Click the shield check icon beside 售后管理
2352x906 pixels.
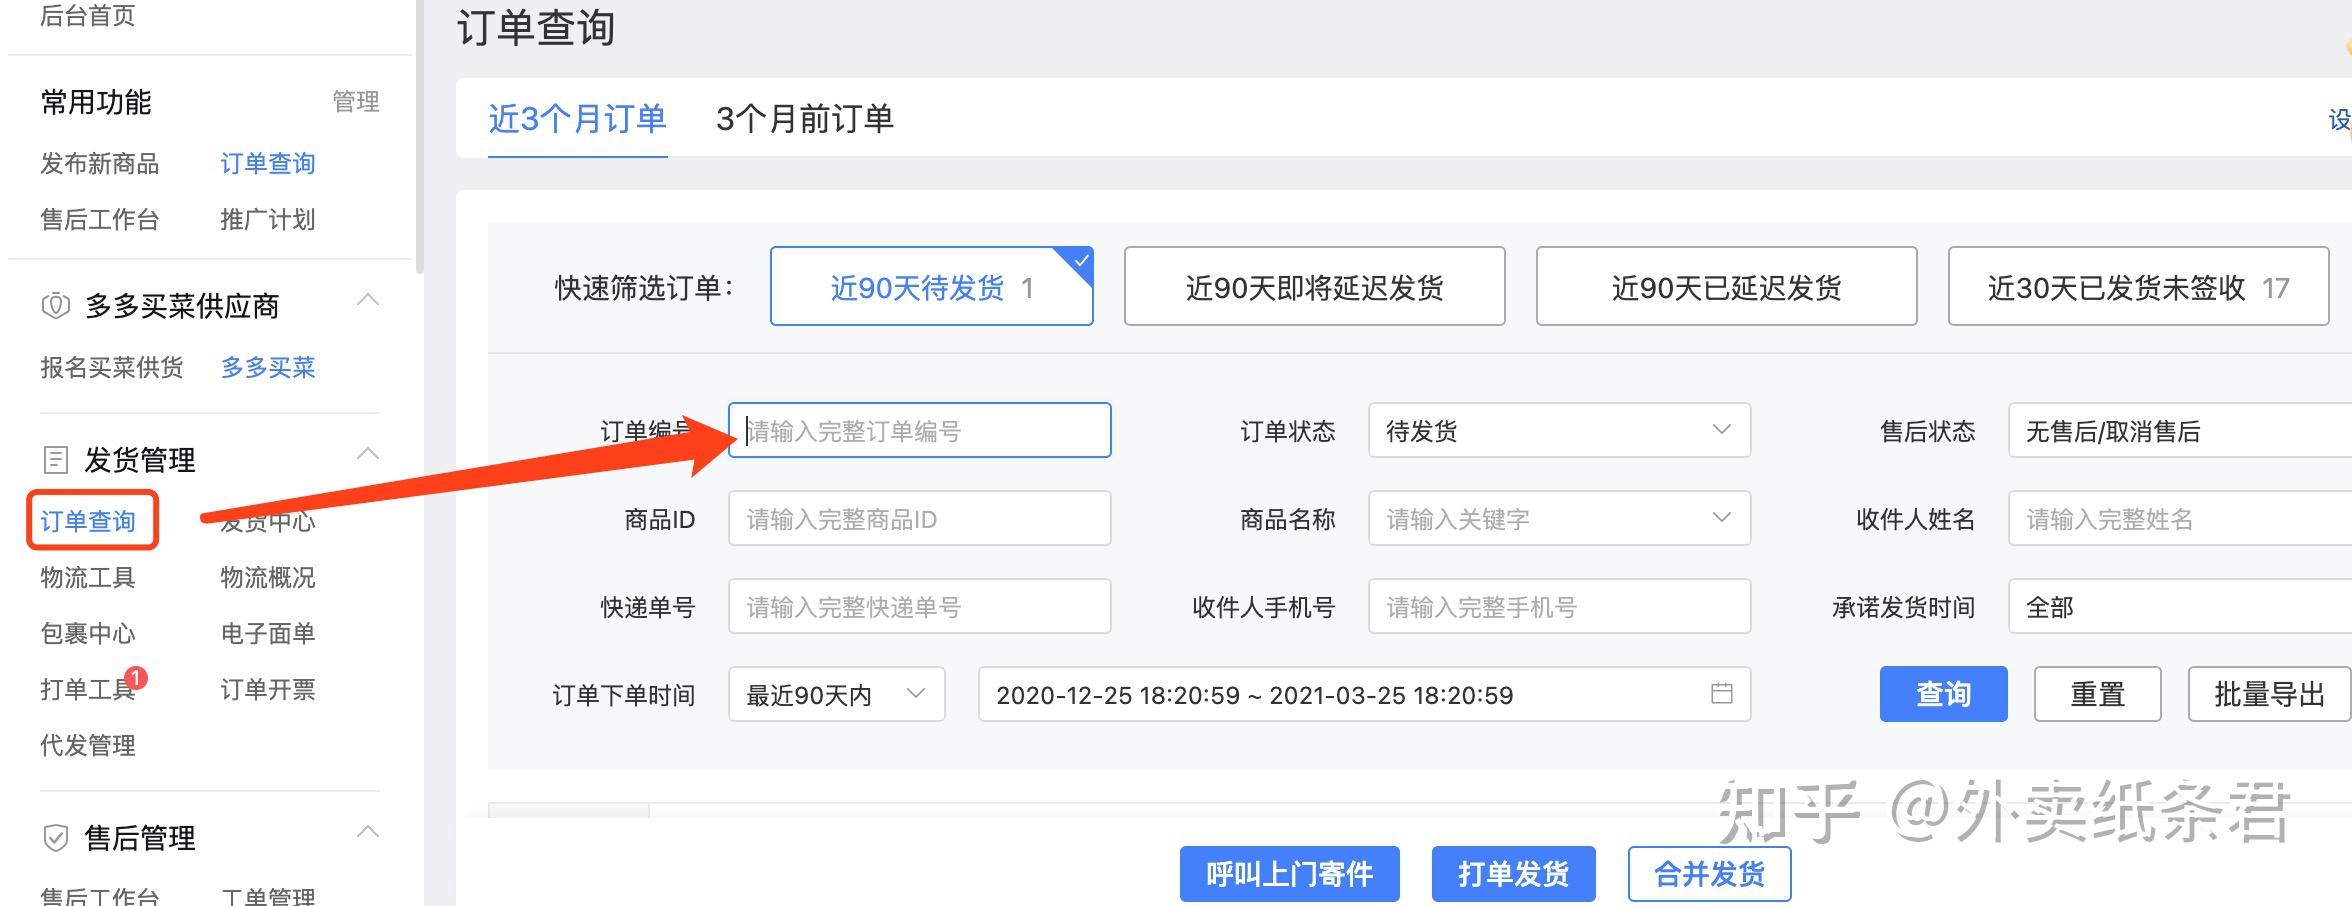tap(56, 837)
